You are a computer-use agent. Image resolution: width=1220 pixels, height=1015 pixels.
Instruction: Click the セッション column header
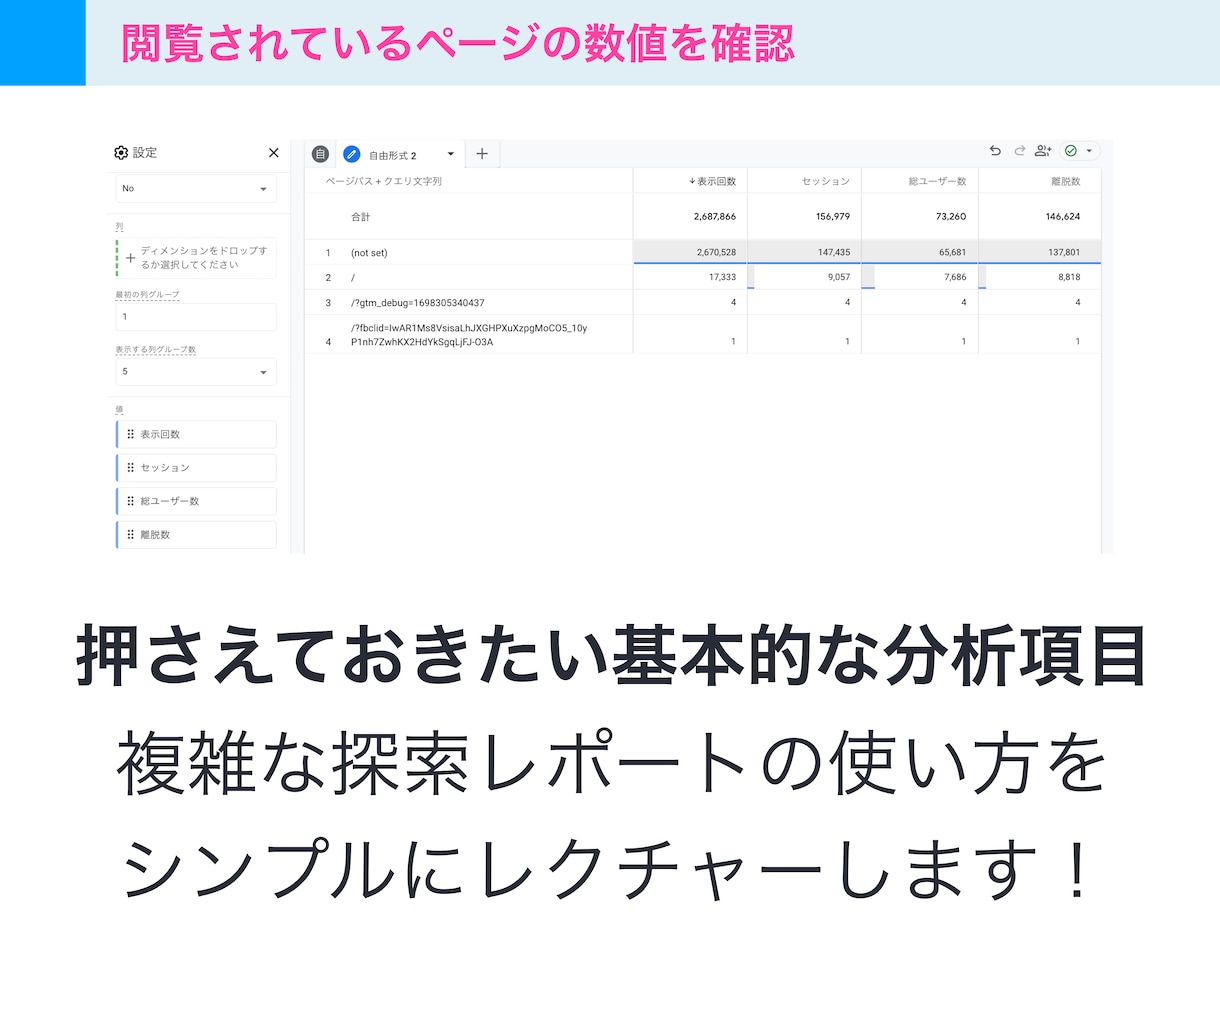826,181
